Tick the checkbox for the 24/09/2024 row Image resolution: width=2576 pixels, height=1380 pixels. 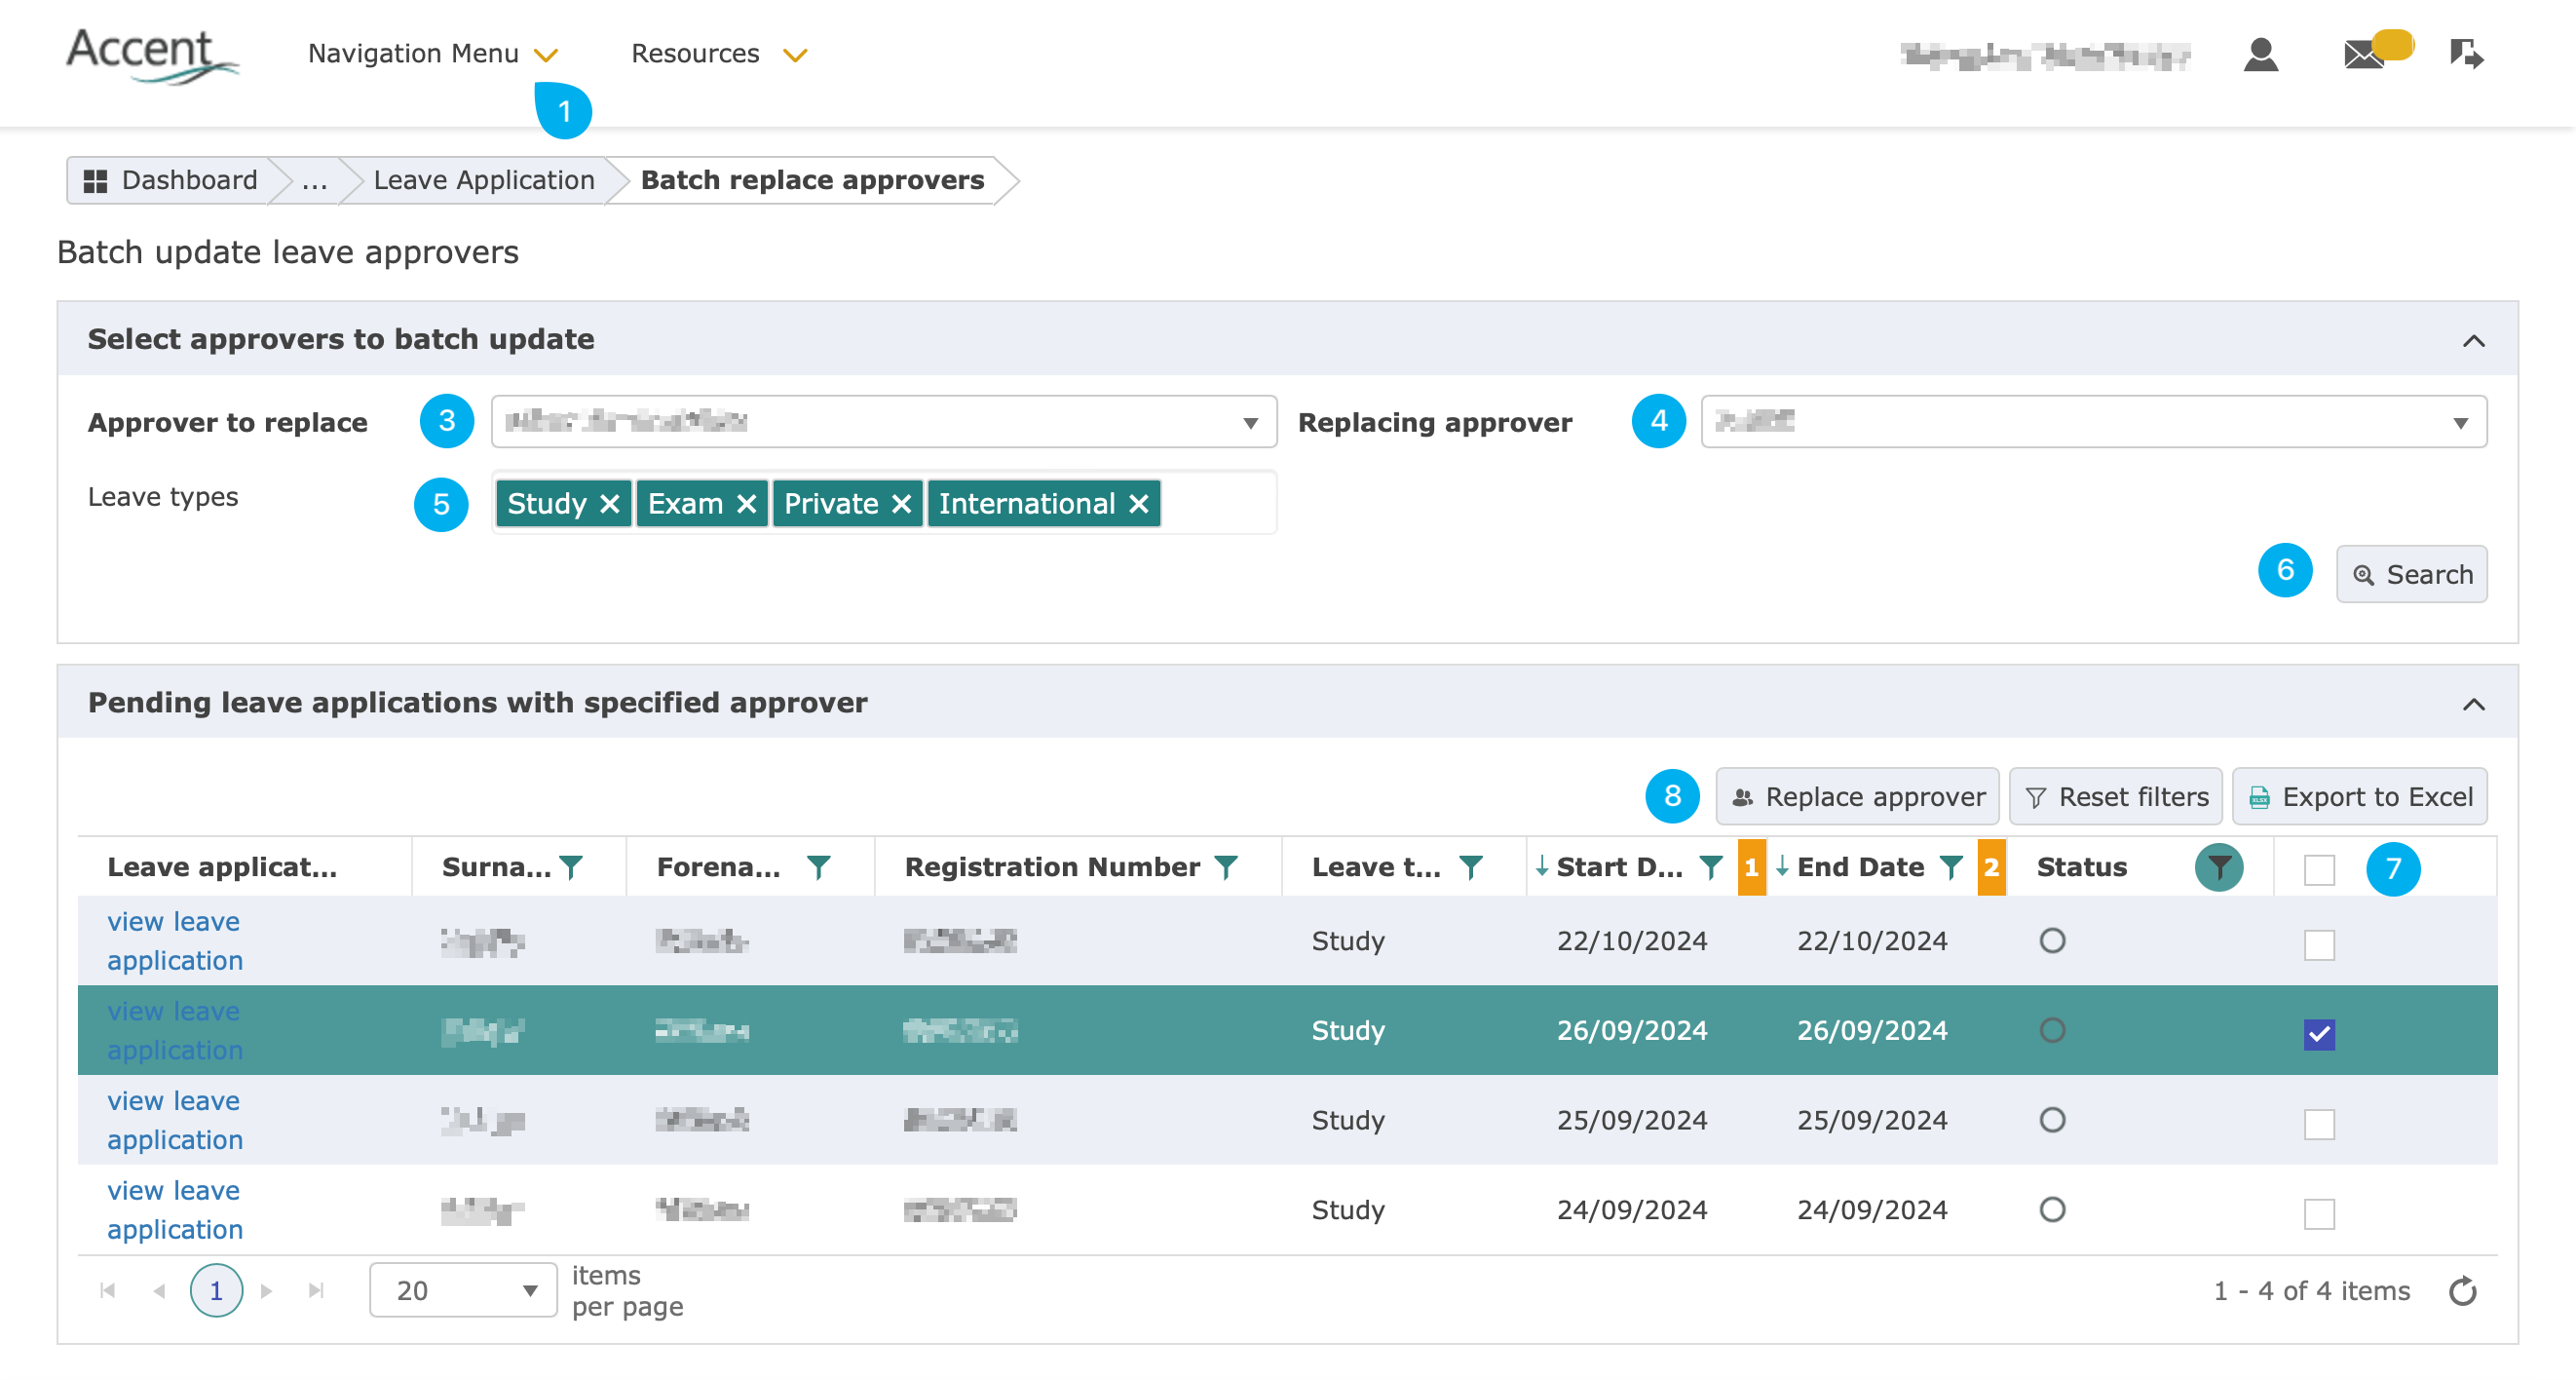2319,1214
